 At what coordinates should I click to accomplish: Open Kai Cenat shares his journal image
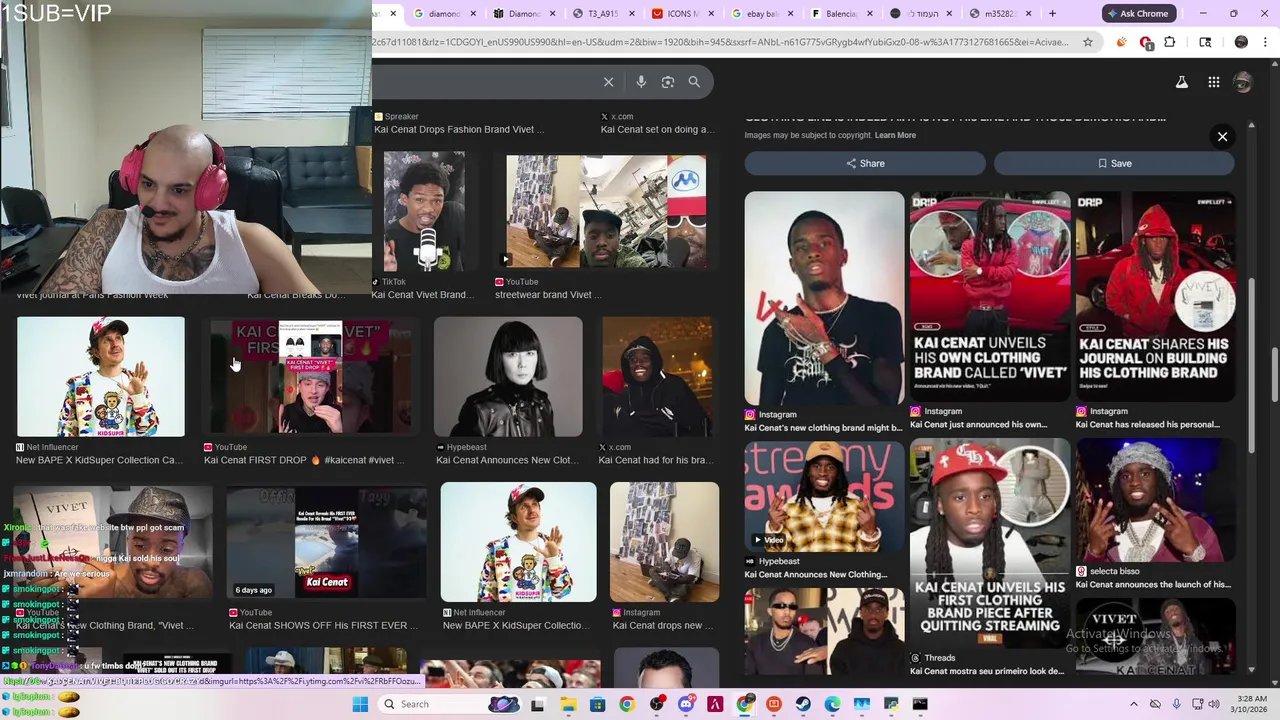pyautogui.click(x=1155, y=296)
